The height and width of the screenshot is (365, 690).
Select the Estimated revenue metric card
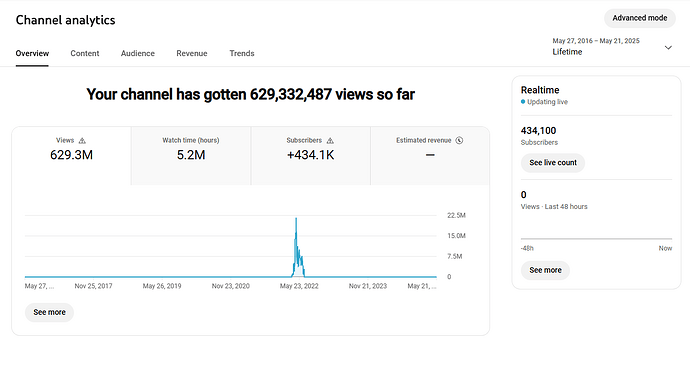click(x=430, y=156)
